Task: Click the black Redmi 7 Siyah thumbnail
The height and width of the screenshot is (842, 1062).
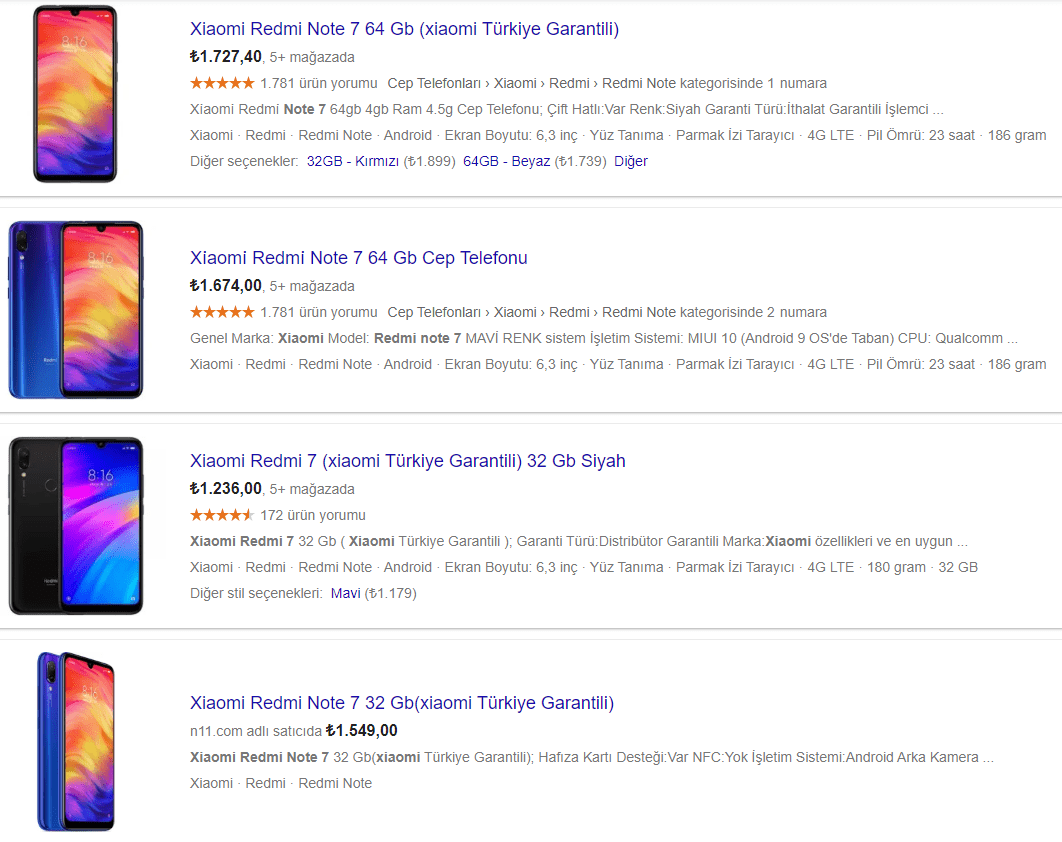Action: [76, 526]
